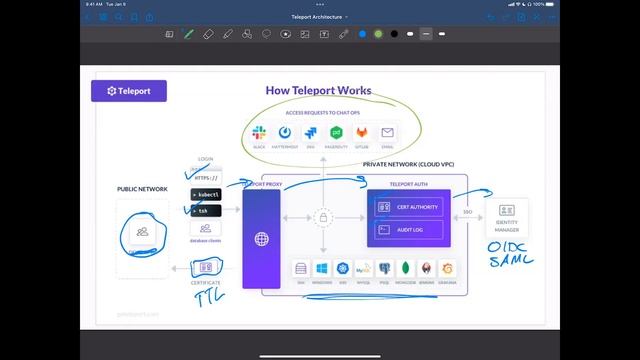The height and width of the screenshot is (360, 640).
Task: Click the 'How Teleport Works' heading
Action: pos(318,91)
